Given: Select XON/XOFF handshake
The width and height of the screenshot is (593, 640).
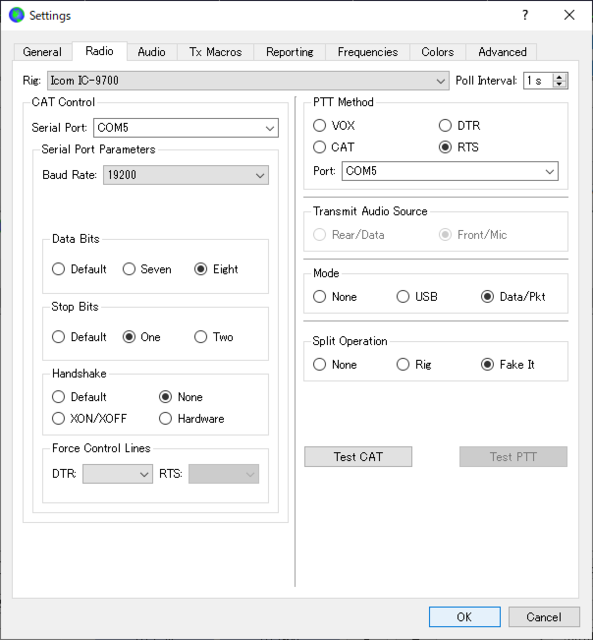Looking at the screenshot, I should pyautogui.click(x=89, y=418).
